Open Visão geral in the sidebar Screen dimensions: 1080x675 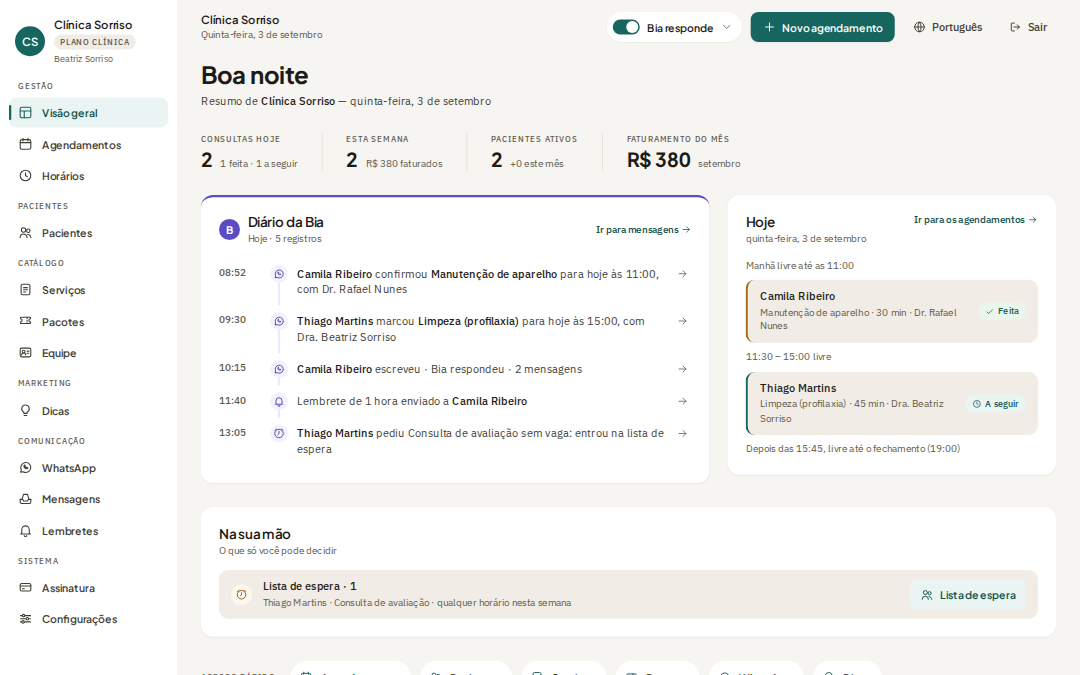click(x=89, y=113)
